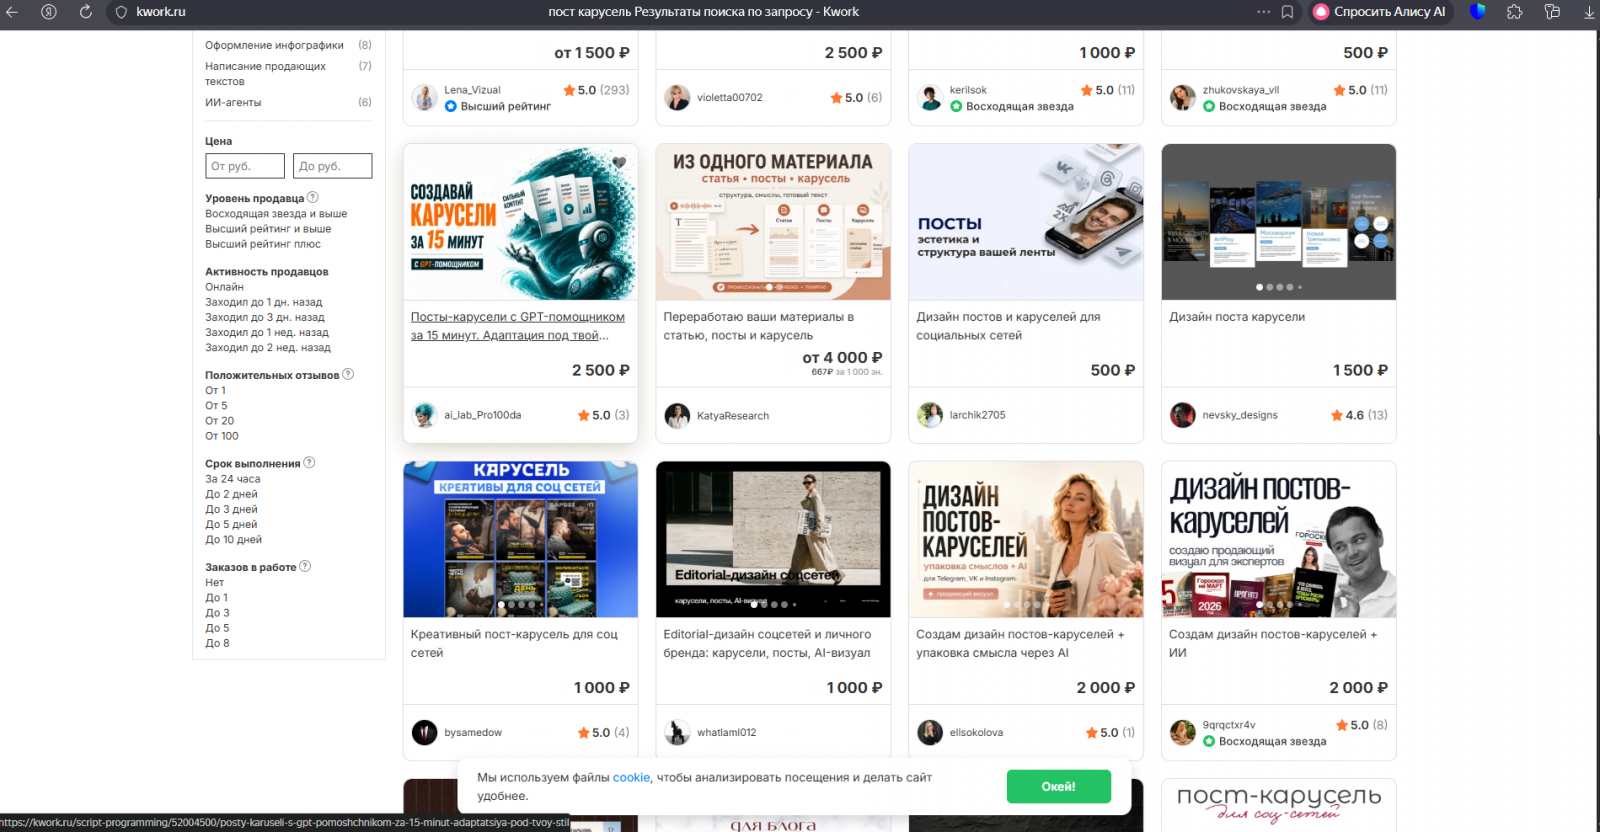Show only sellers who are Онлайн
This screenshot has height=832, width=1600.
click(x=224, y=287)
